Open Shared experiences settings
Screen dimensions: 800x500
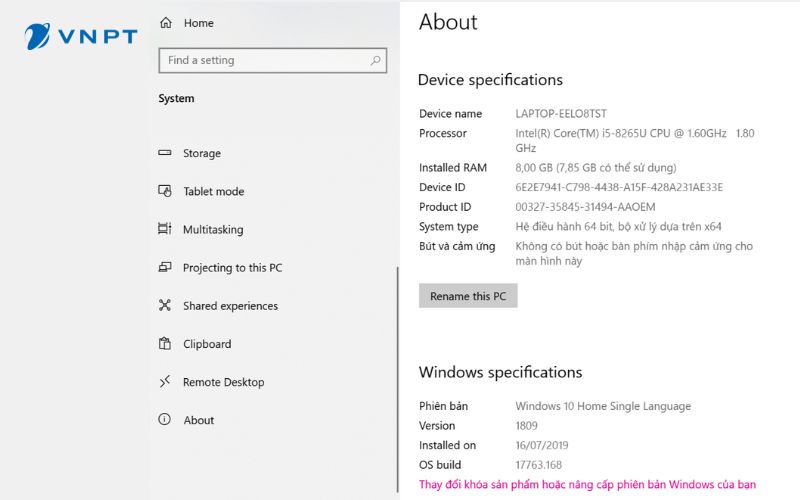coord(230,307)
